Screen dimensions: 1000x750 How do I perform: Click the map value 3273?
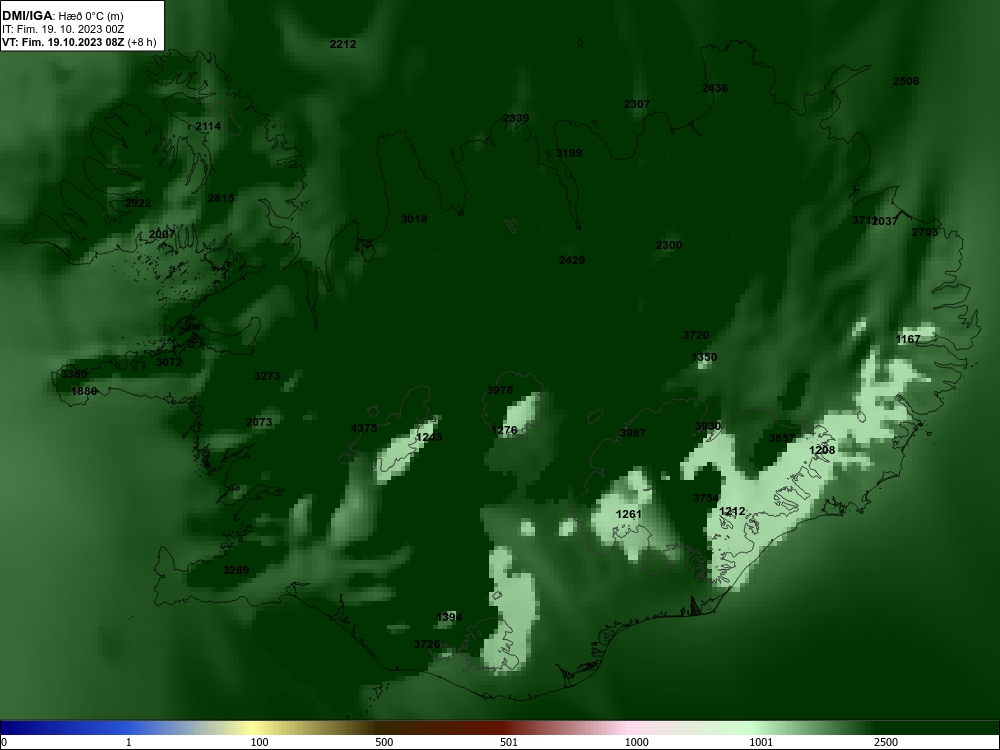(267, 376)
